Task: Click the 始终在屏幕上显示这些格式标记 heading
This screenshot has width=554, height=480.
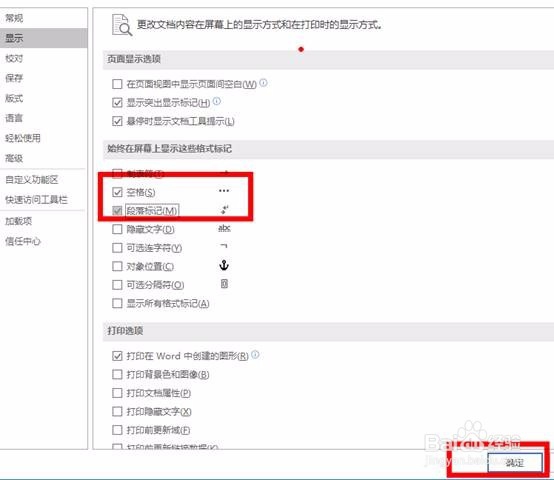Action: click(170, 148)
